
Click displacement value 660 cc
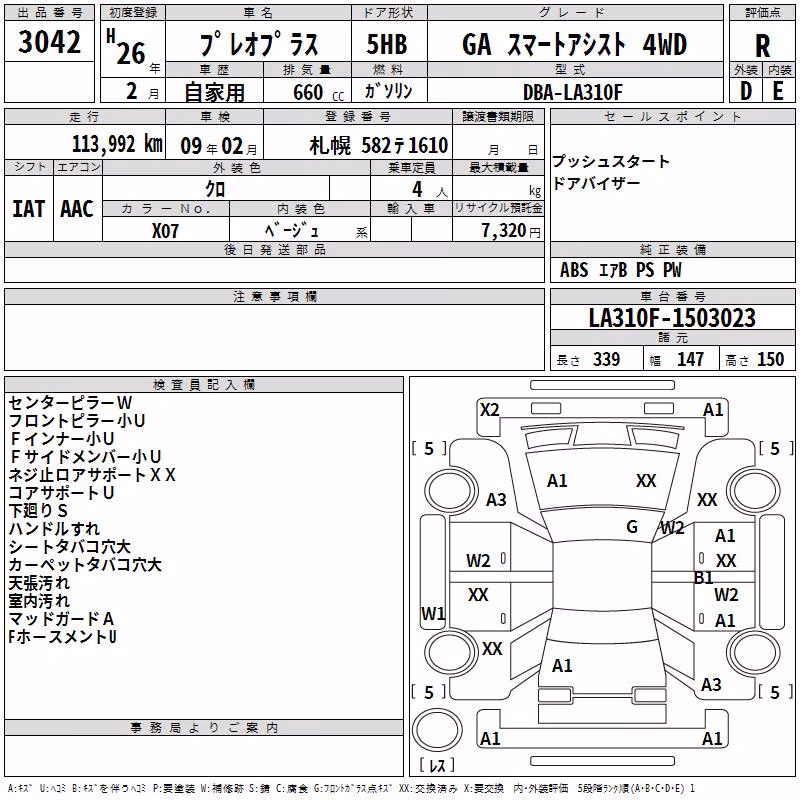coord(319,92)
